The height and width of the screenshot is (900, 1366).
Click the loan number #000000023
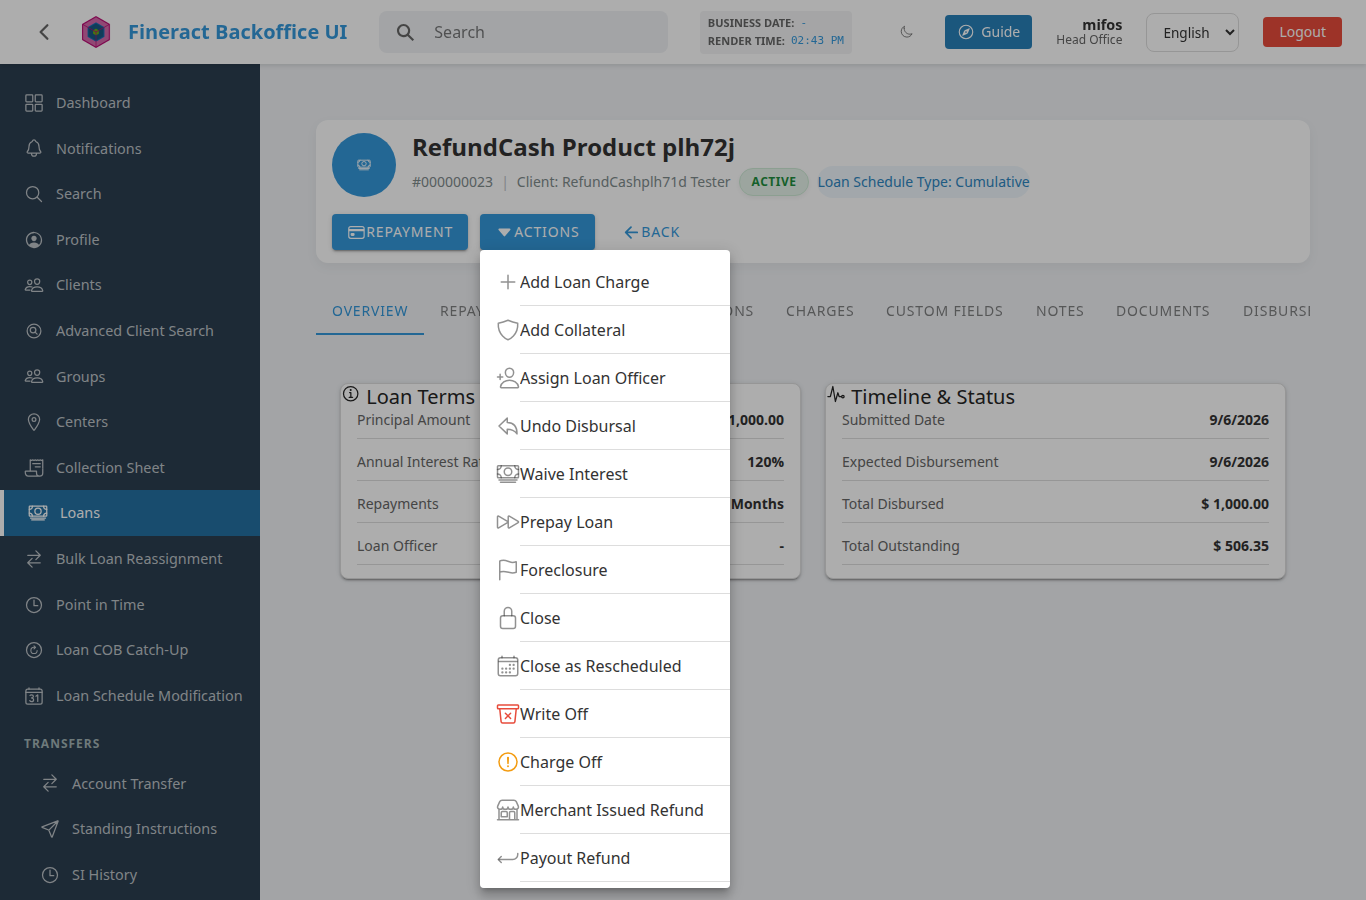pos(452,182)
